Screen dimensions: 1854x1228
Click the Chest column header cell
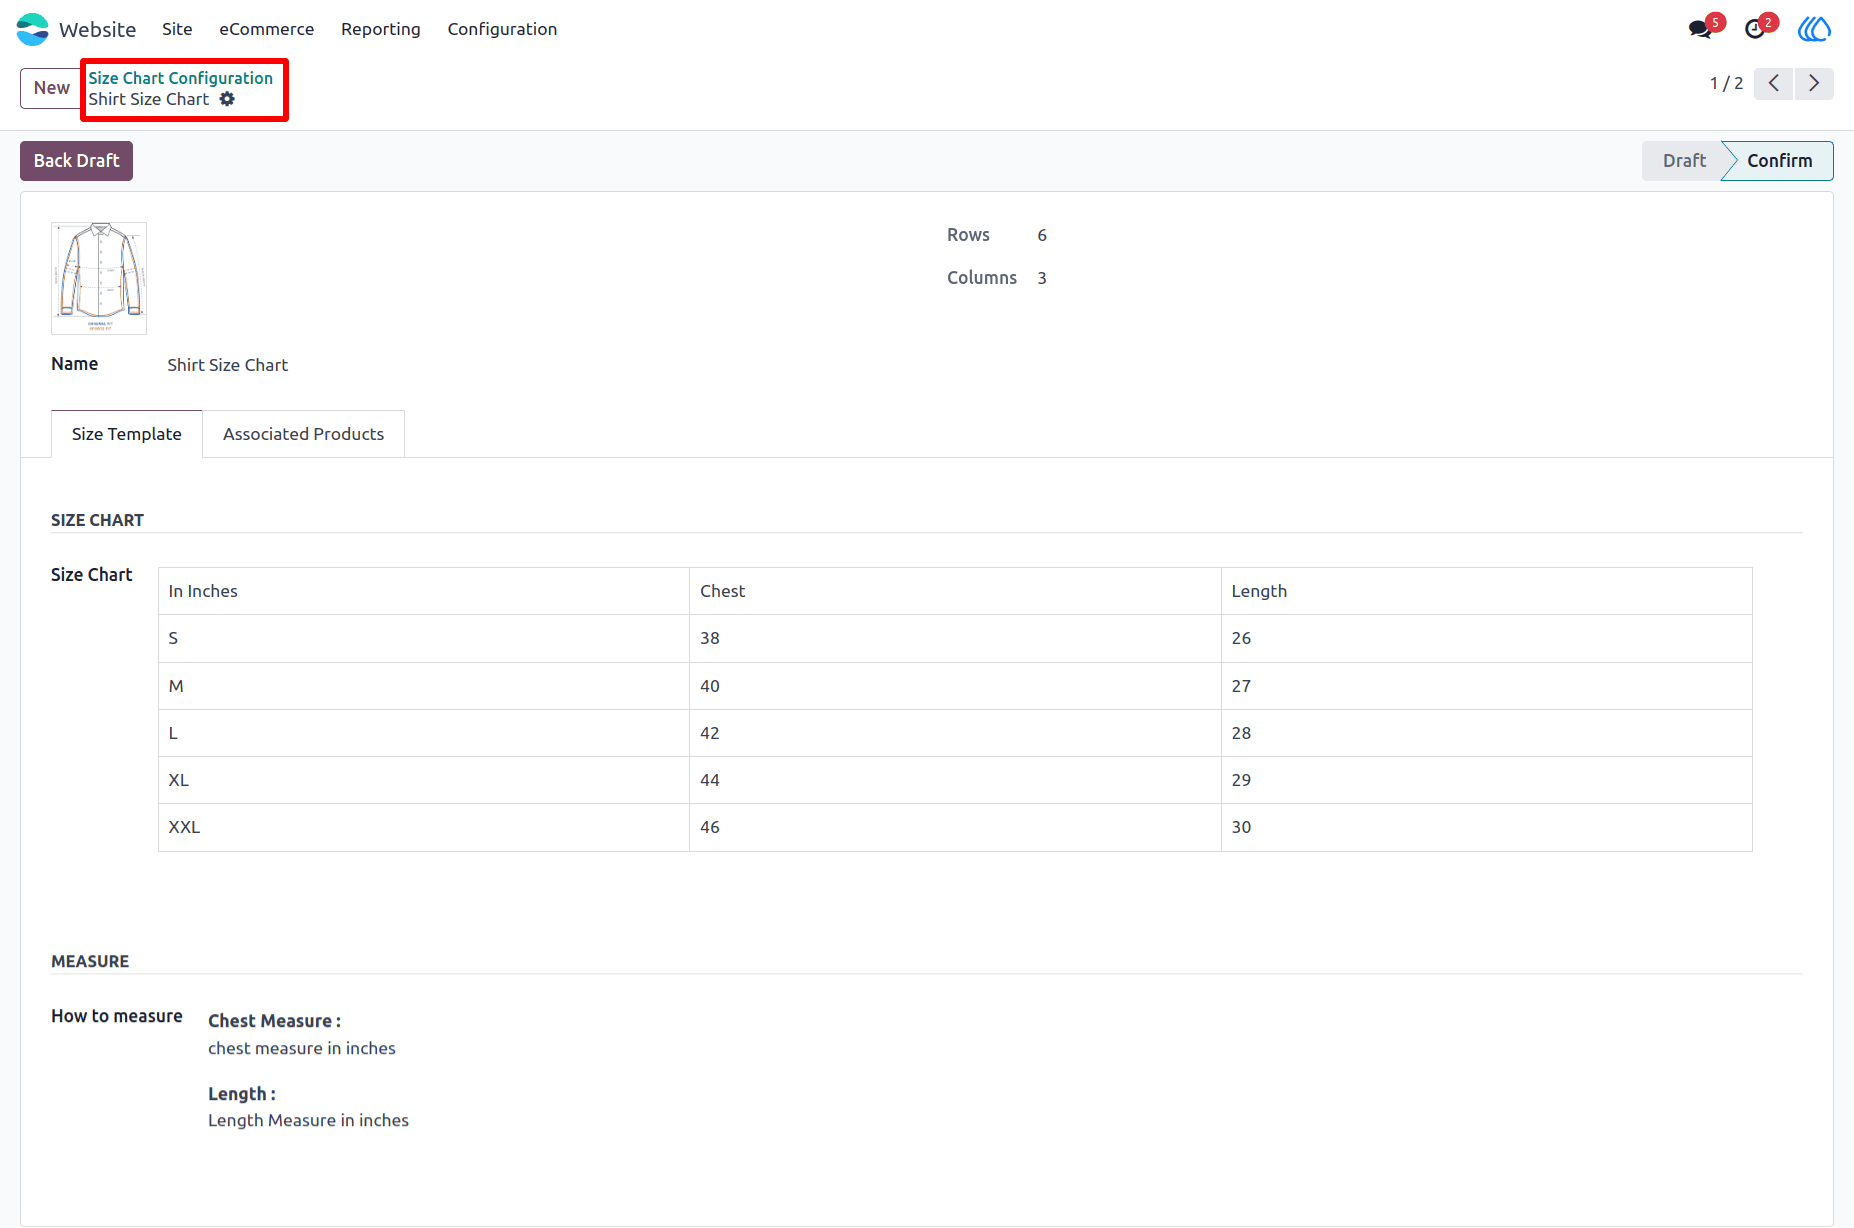pyautogui.click(x=955, y=591)
